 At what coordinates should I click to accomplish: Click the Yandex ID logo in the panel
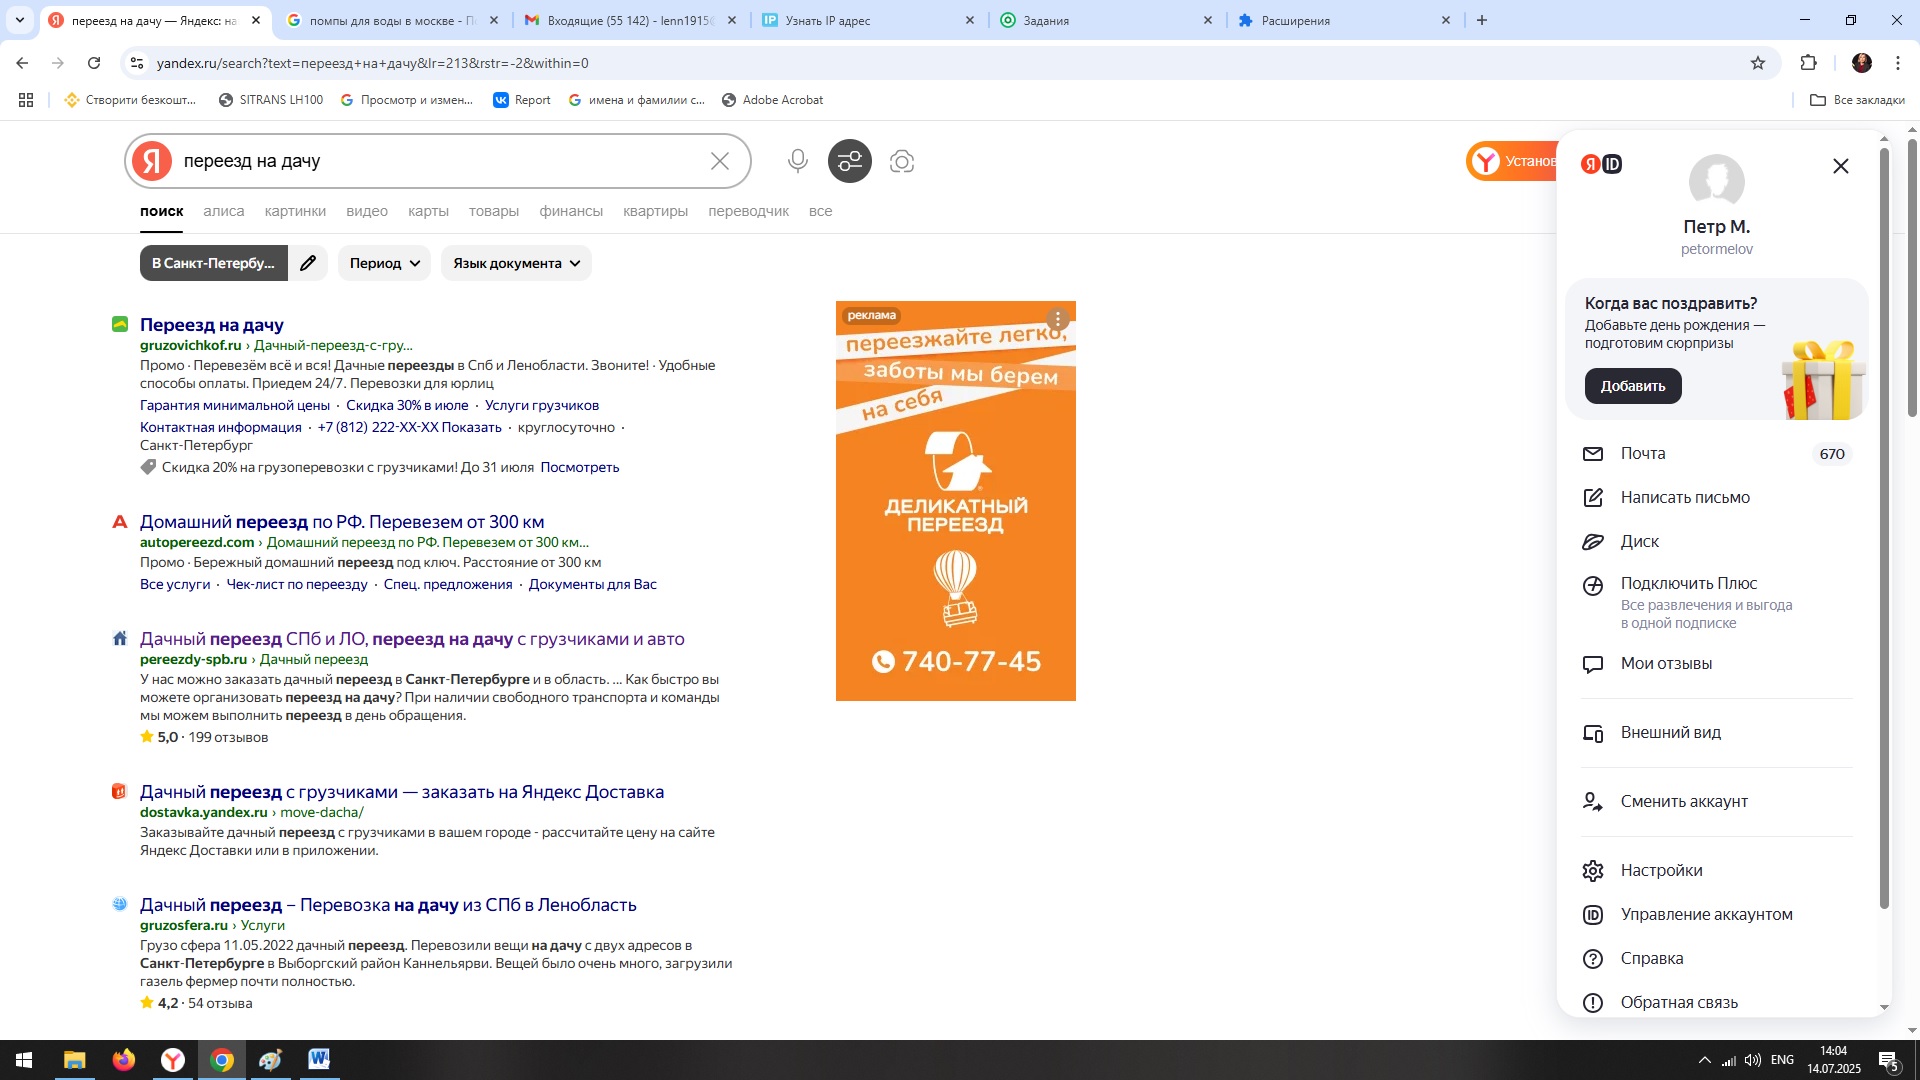tap(1601, 164)
